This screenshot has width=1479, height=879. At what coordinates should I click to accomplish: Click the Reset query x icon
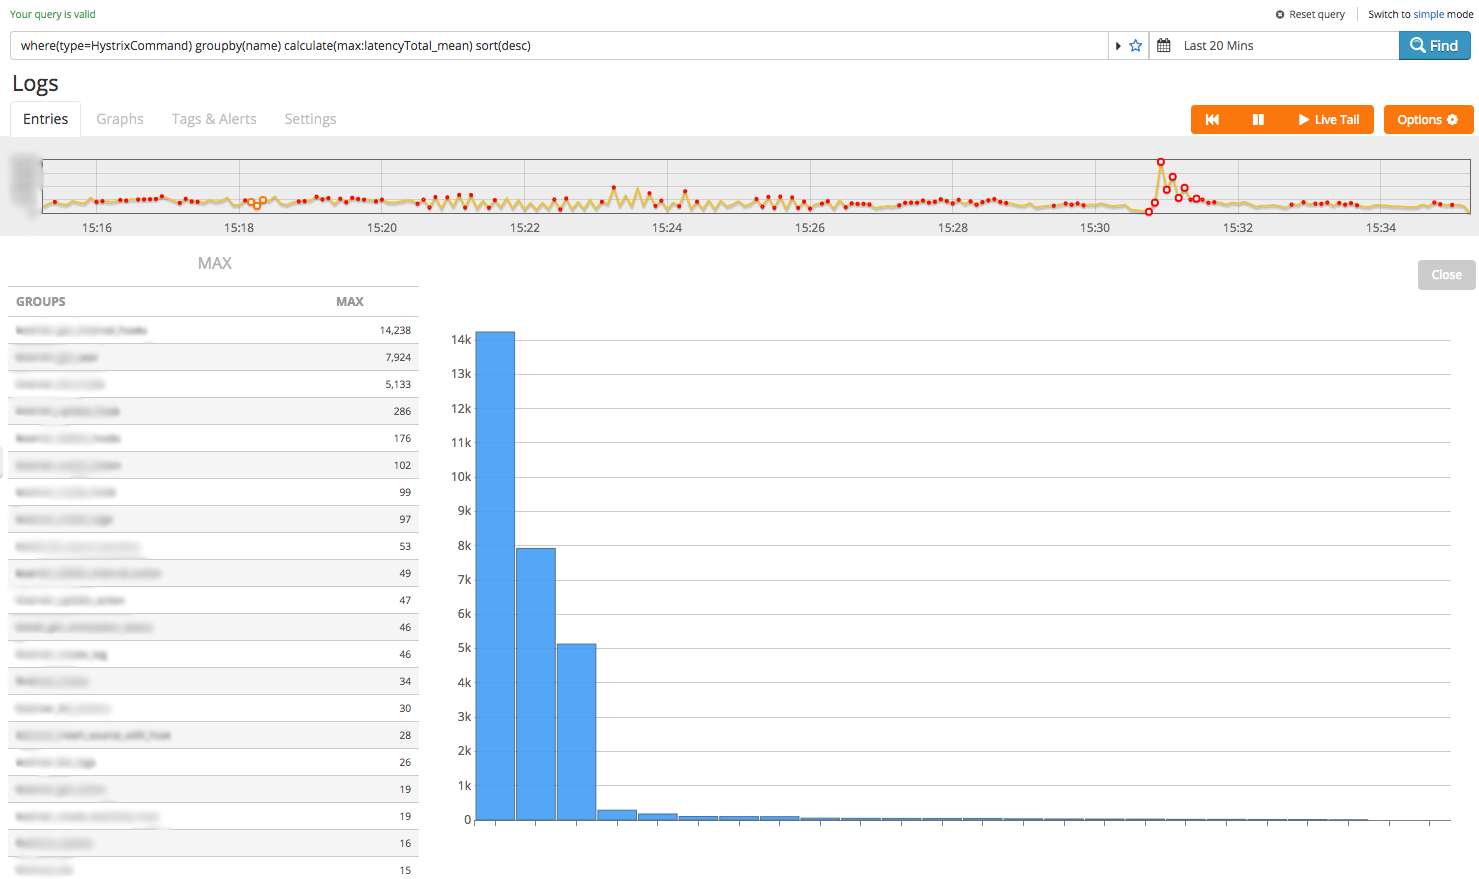(1280, 15)
